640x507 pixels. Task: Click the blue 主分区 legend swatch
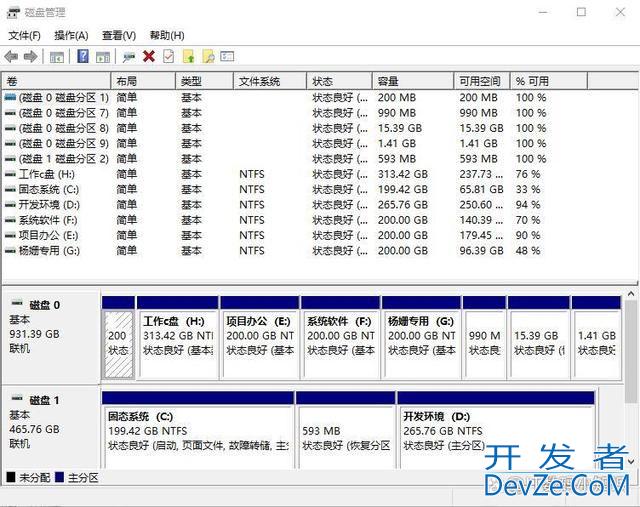(60, 477)
